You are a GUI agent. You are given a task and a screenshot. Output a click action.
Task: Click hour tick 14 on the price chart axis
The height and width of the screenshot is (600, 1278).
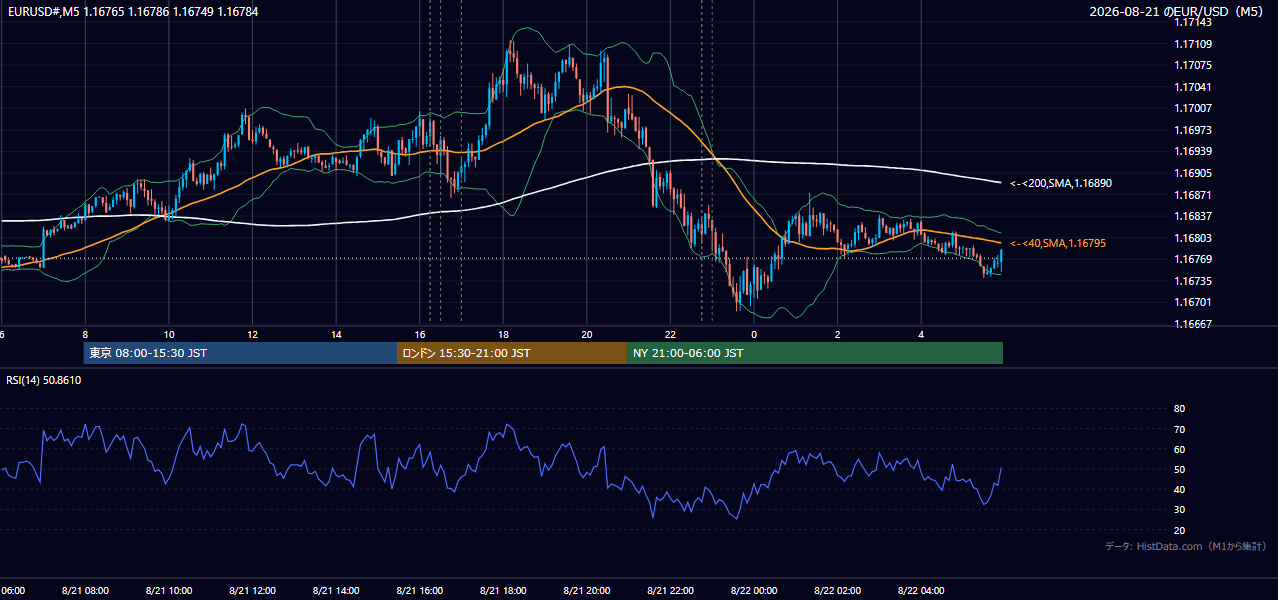coord(336,334)
